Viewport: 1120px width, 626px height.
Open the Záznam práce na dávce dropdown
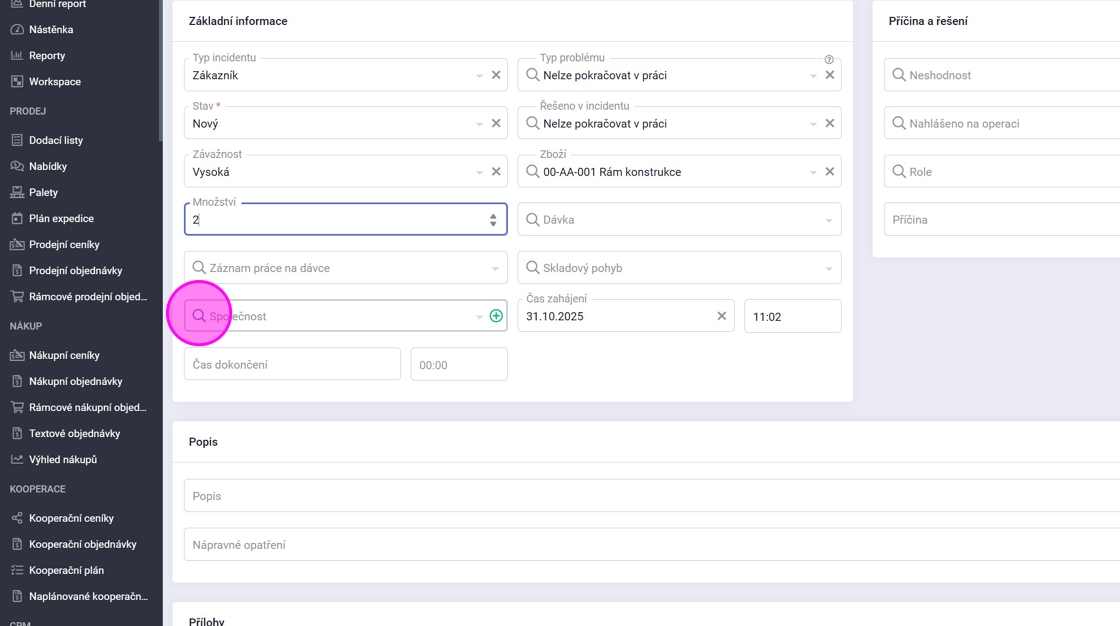click(495, 268)
